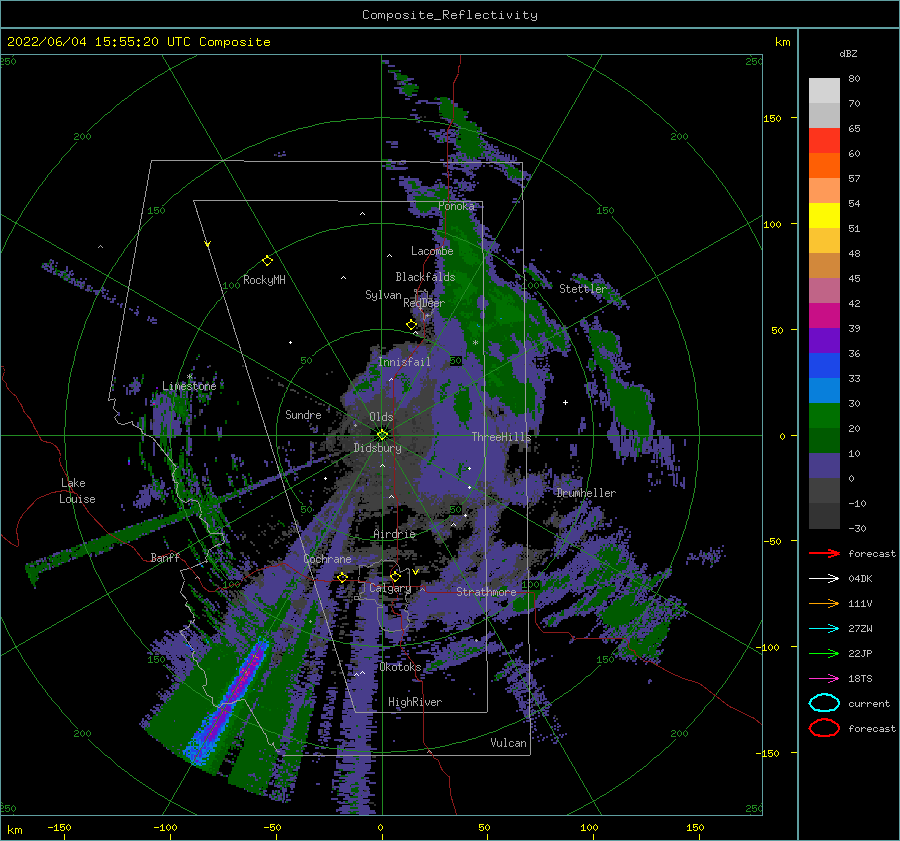Click the Didsbury town label
This screenshot has height=841, width=900.
point(378,448)
